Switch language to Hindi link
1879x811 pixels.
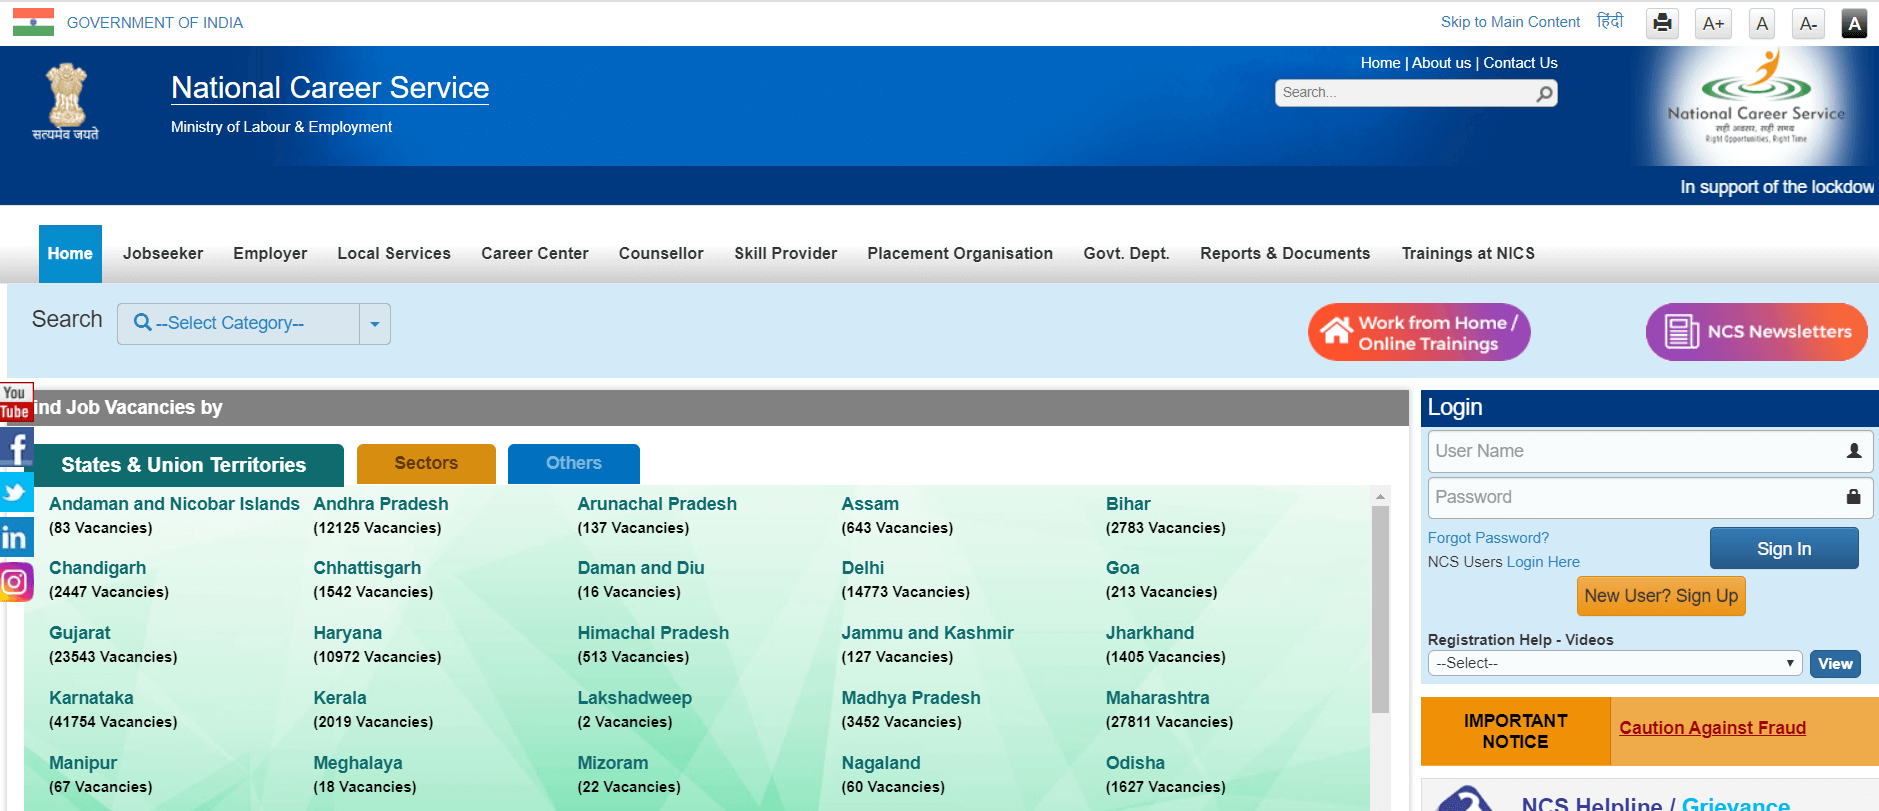pyautogui.click(x=1610, y=21)
